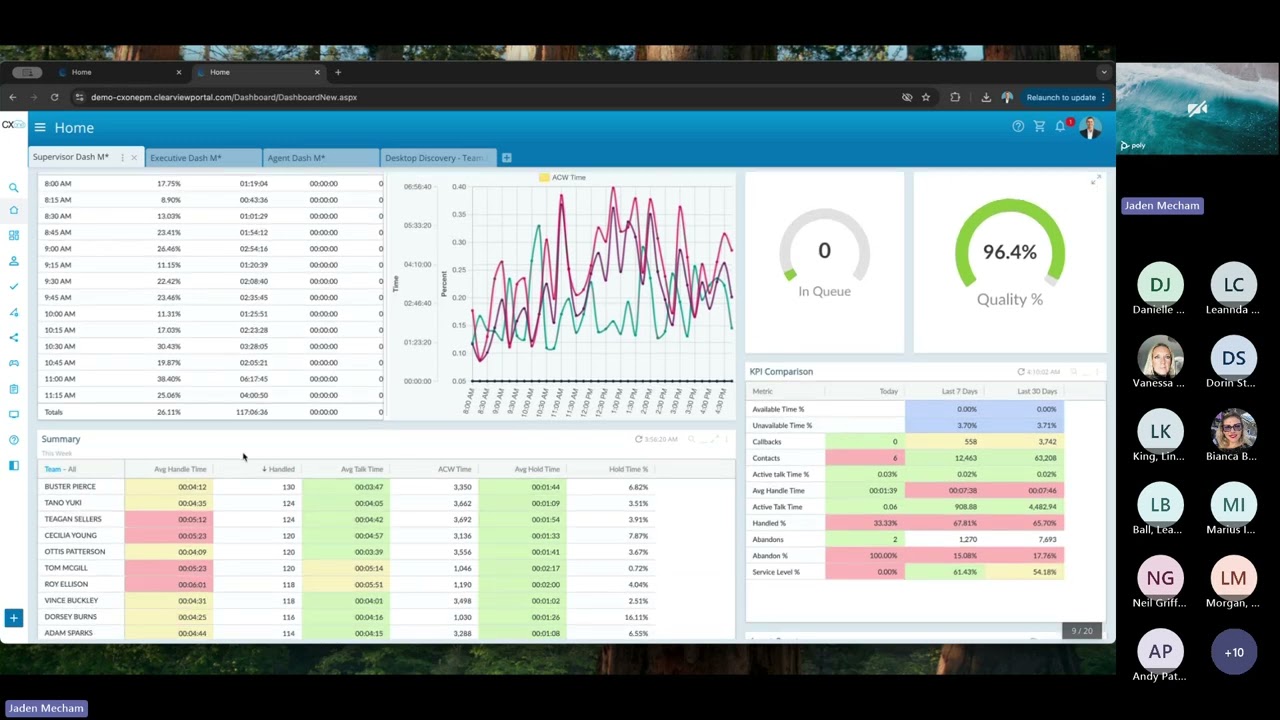Toggle ACW Time legend swatch in chart

(x=544, y=177)
